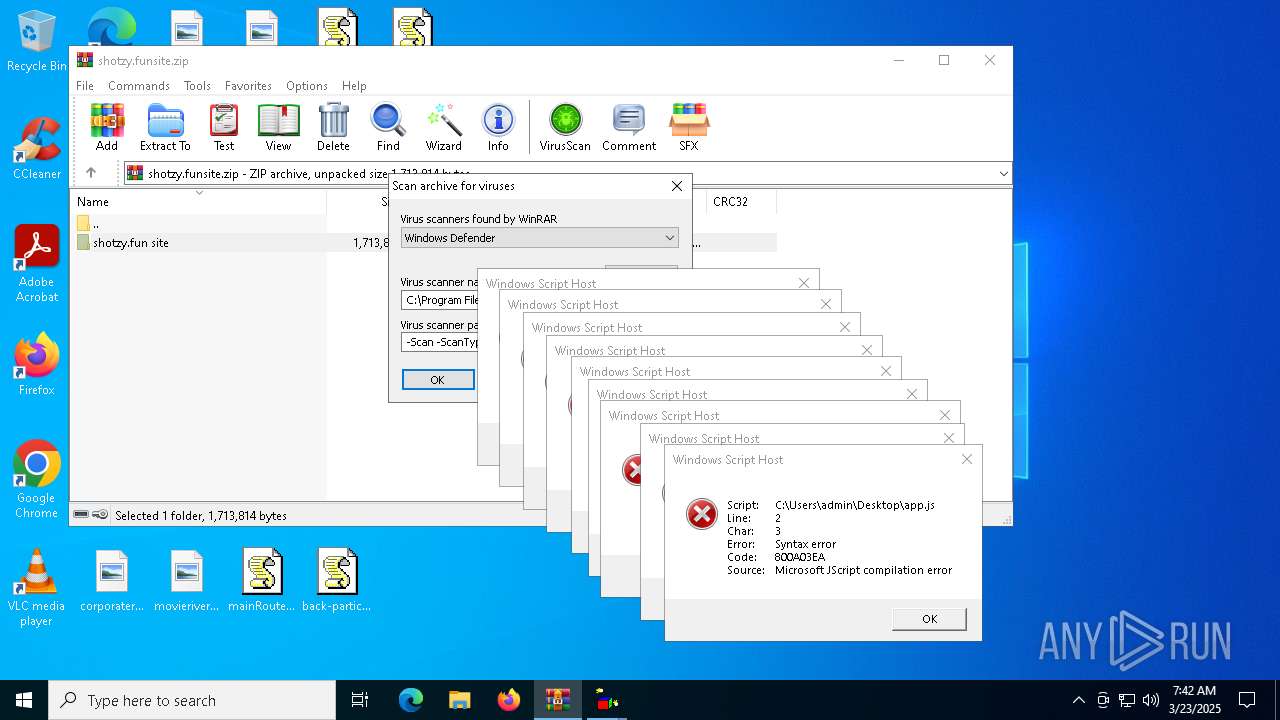The width and height of the screenshot is (1280, 720).
Task: Click the taskbar search box
Action: click(x=192, y=700)
